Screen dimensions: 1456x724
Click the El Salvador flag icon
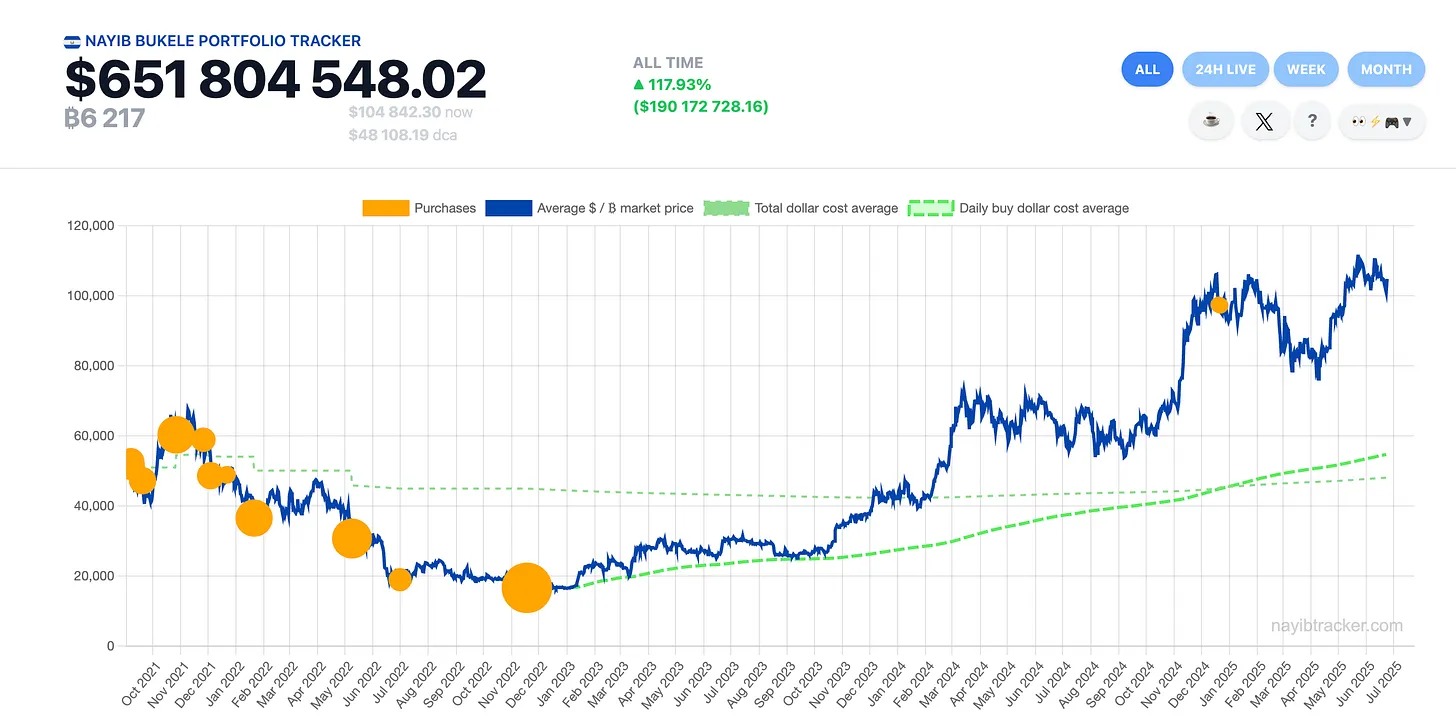tap(72, 42)
